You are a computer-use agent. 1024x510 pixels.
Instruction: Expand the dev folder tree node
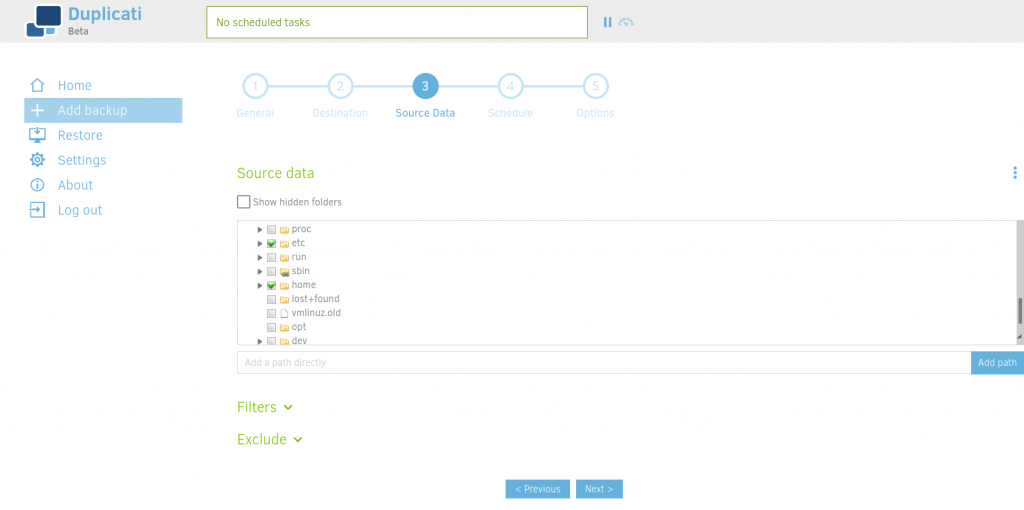(260, 341)
